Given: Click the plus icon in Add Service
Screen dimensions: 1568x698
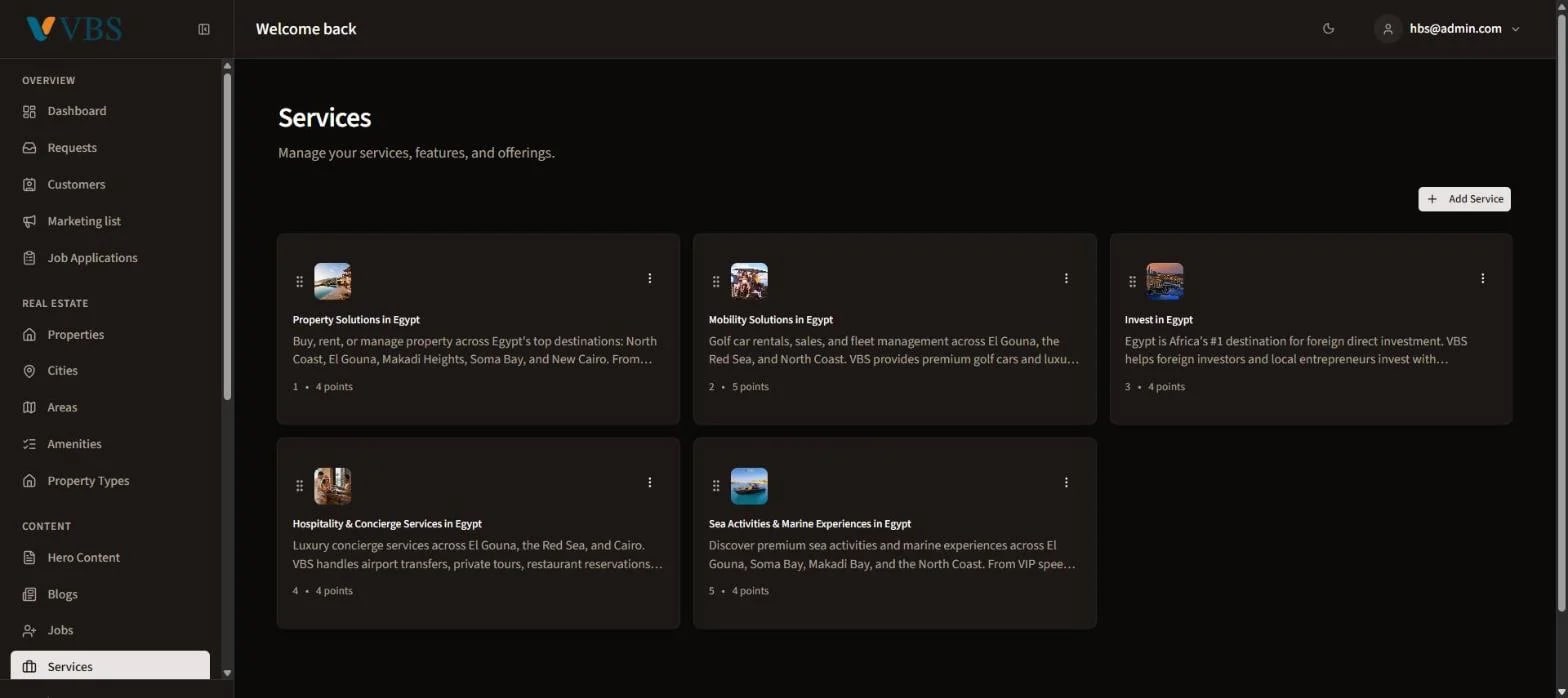Looking at the screenshot, I should coord(1432,199).
